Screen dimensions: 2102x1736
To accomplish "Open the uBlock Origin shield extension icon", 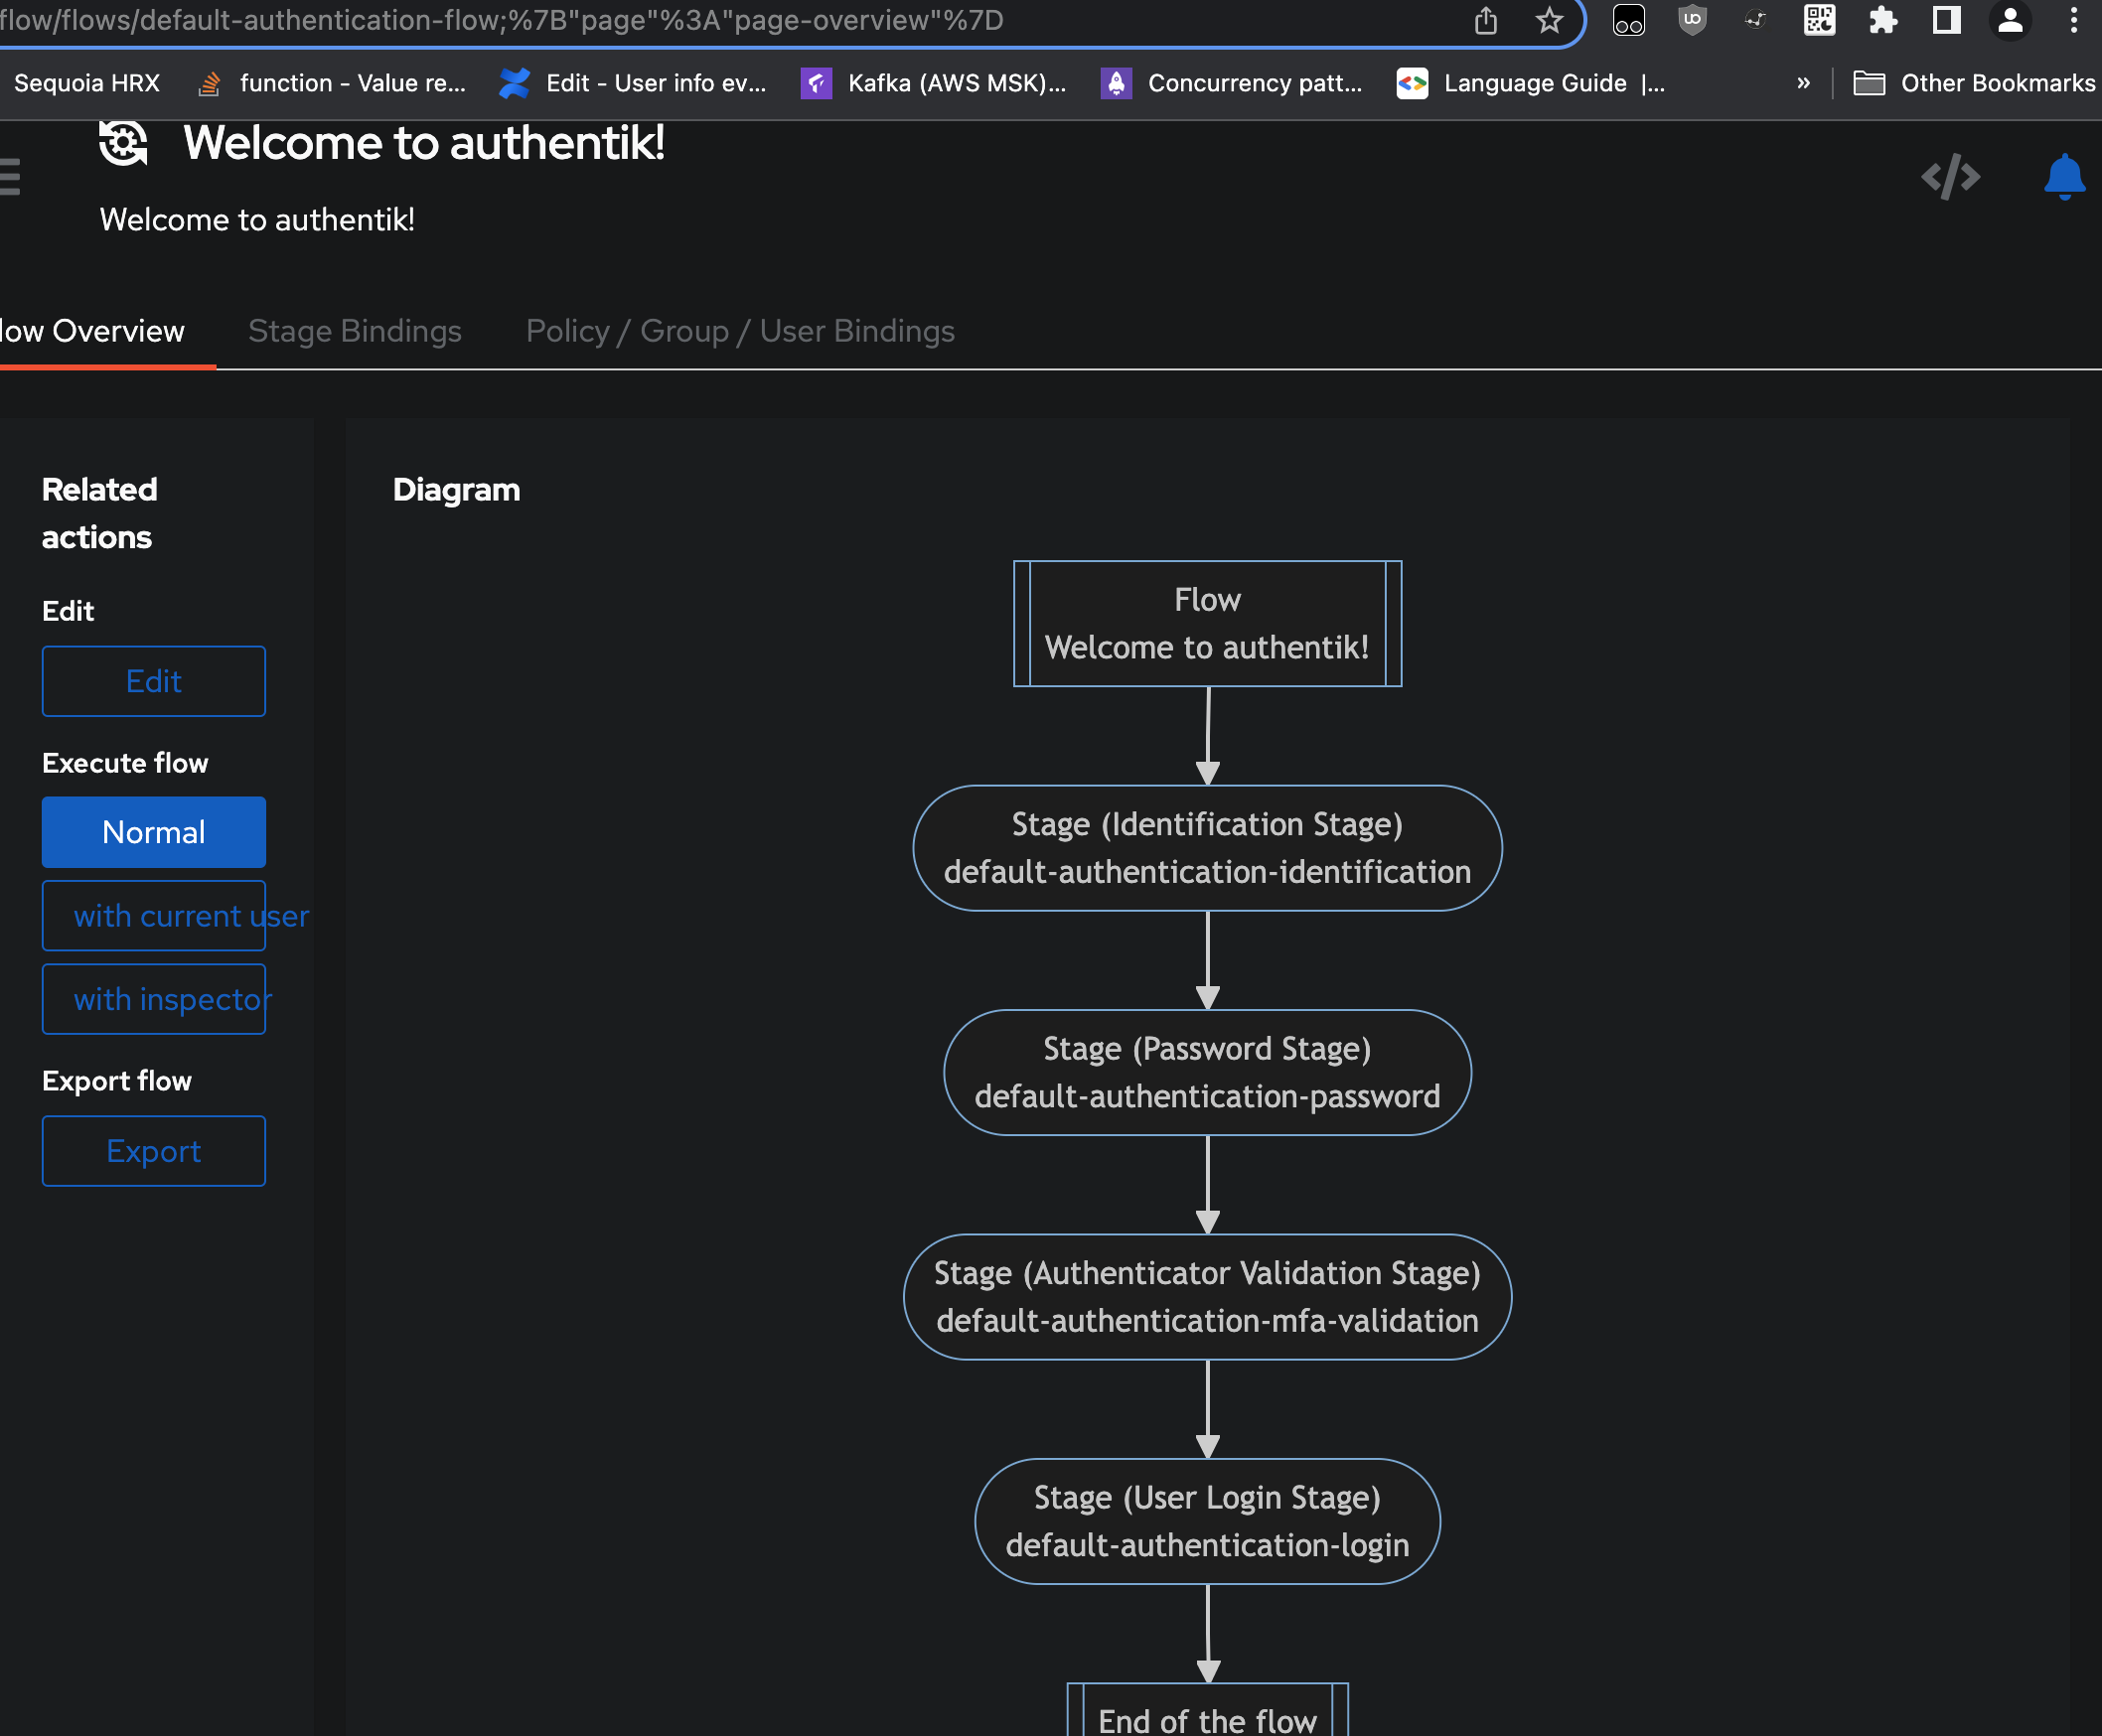I will click(x=1692, y=20).
